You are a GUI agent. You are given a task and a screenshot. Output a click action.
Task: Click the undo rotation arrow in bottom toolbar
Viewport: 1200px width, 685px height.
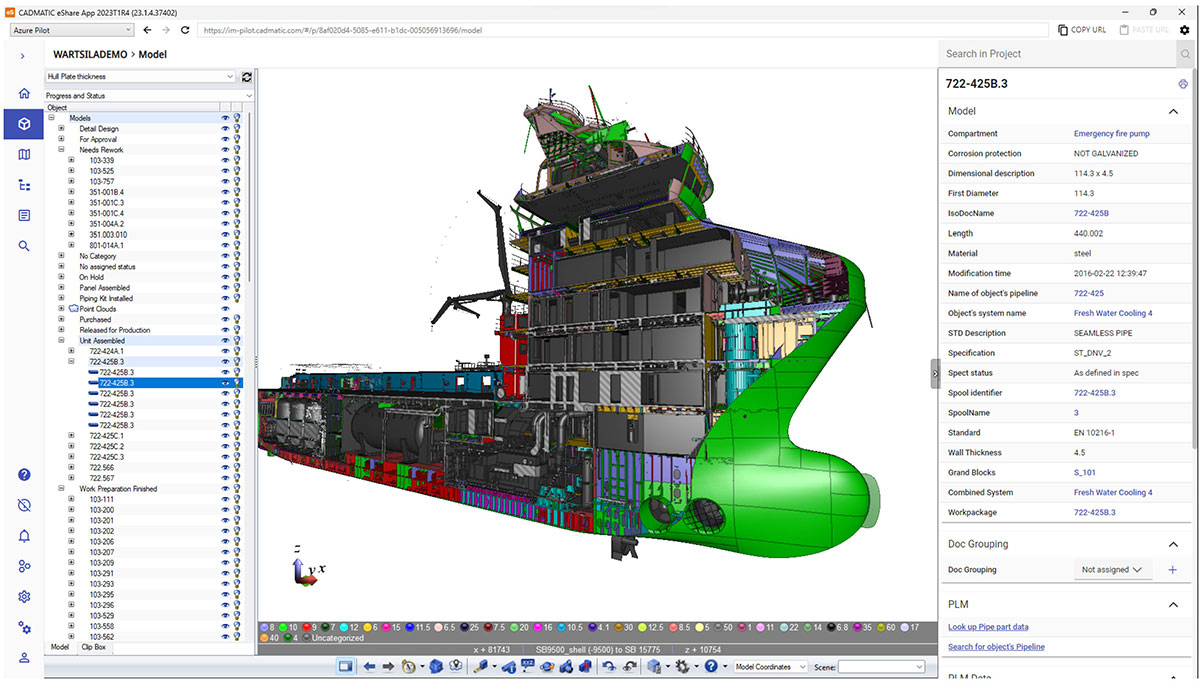(610, 666)
